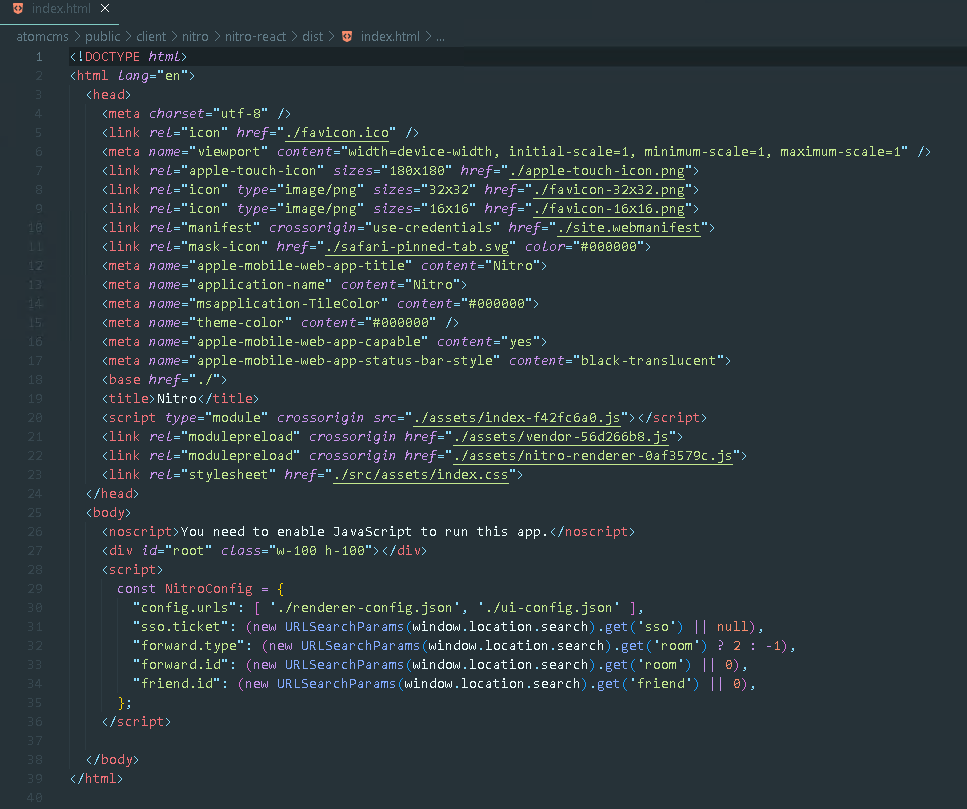This screenshot has width=967, height=809.
Task: Follow the vendor-56d266b8.js link
Action: pyautogui.click(x=561, y=437)
